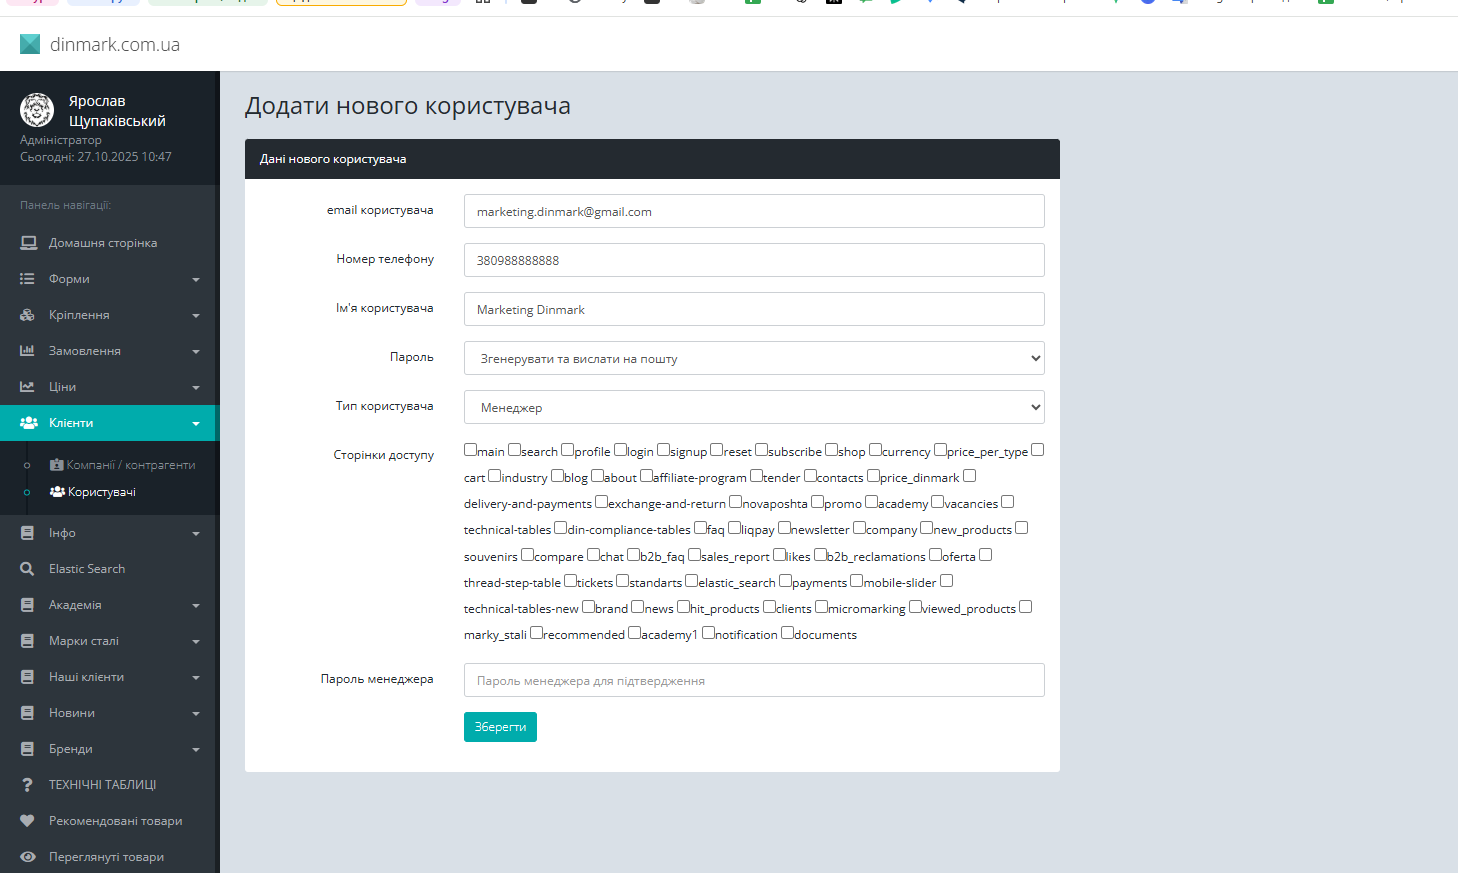Click the Dinmark logo icon in the header
The height and width of the screenshot is (873, 1458).
click(x=30, y=44)
